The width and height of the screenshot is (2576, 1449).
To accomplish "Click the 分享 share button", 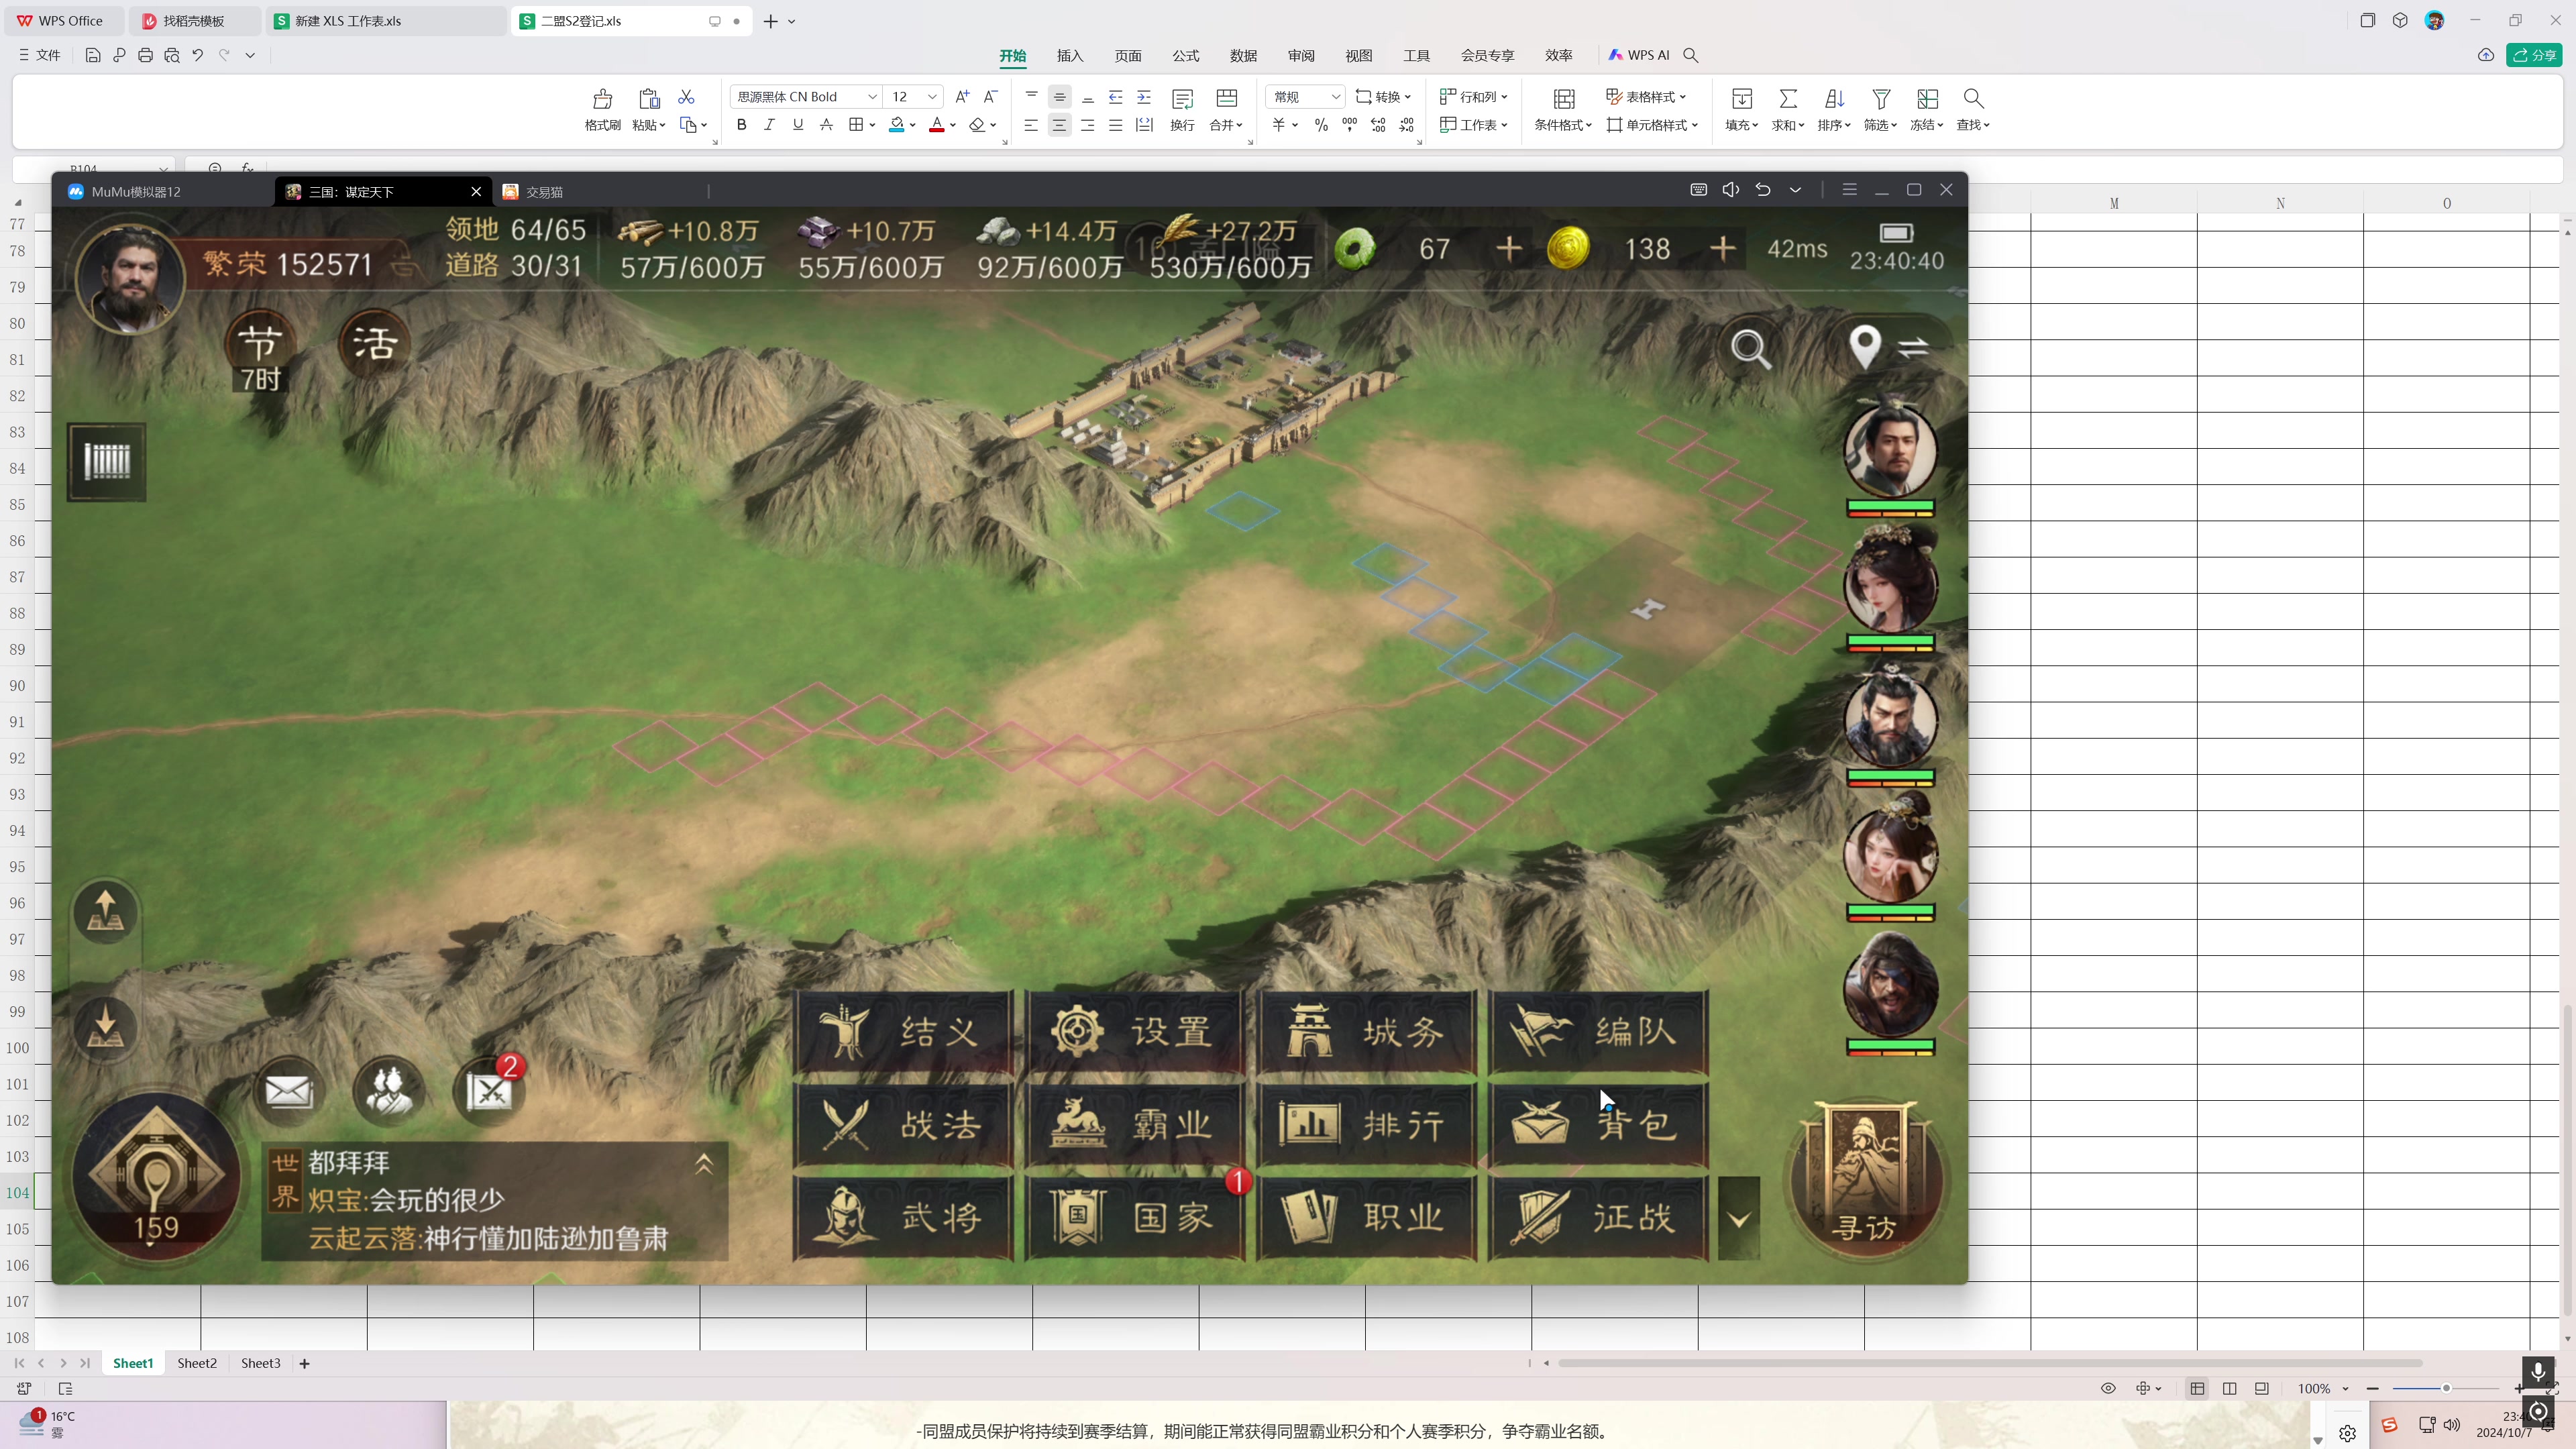I will click(2534, 56).
